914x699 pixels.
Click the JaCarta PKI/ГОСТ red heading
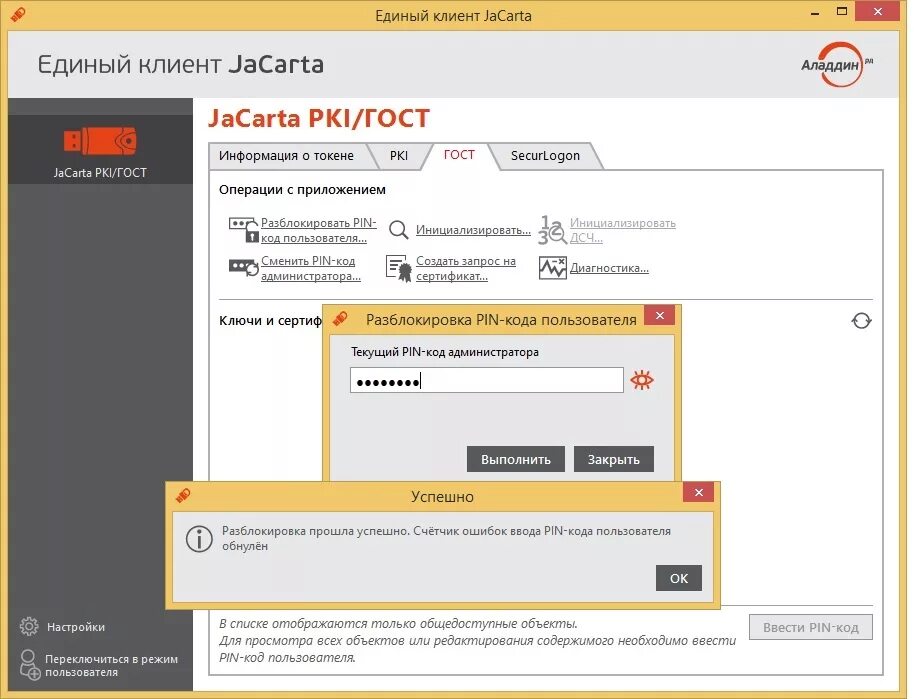[319, 118]
